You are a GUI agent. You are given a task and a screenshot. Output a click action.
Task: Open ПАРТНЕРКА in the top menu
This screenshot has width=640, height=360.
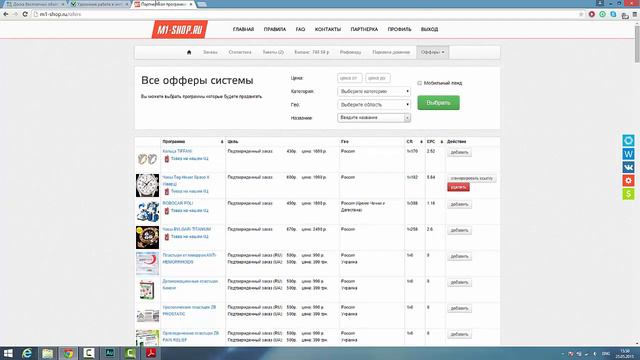pos(364,29)
